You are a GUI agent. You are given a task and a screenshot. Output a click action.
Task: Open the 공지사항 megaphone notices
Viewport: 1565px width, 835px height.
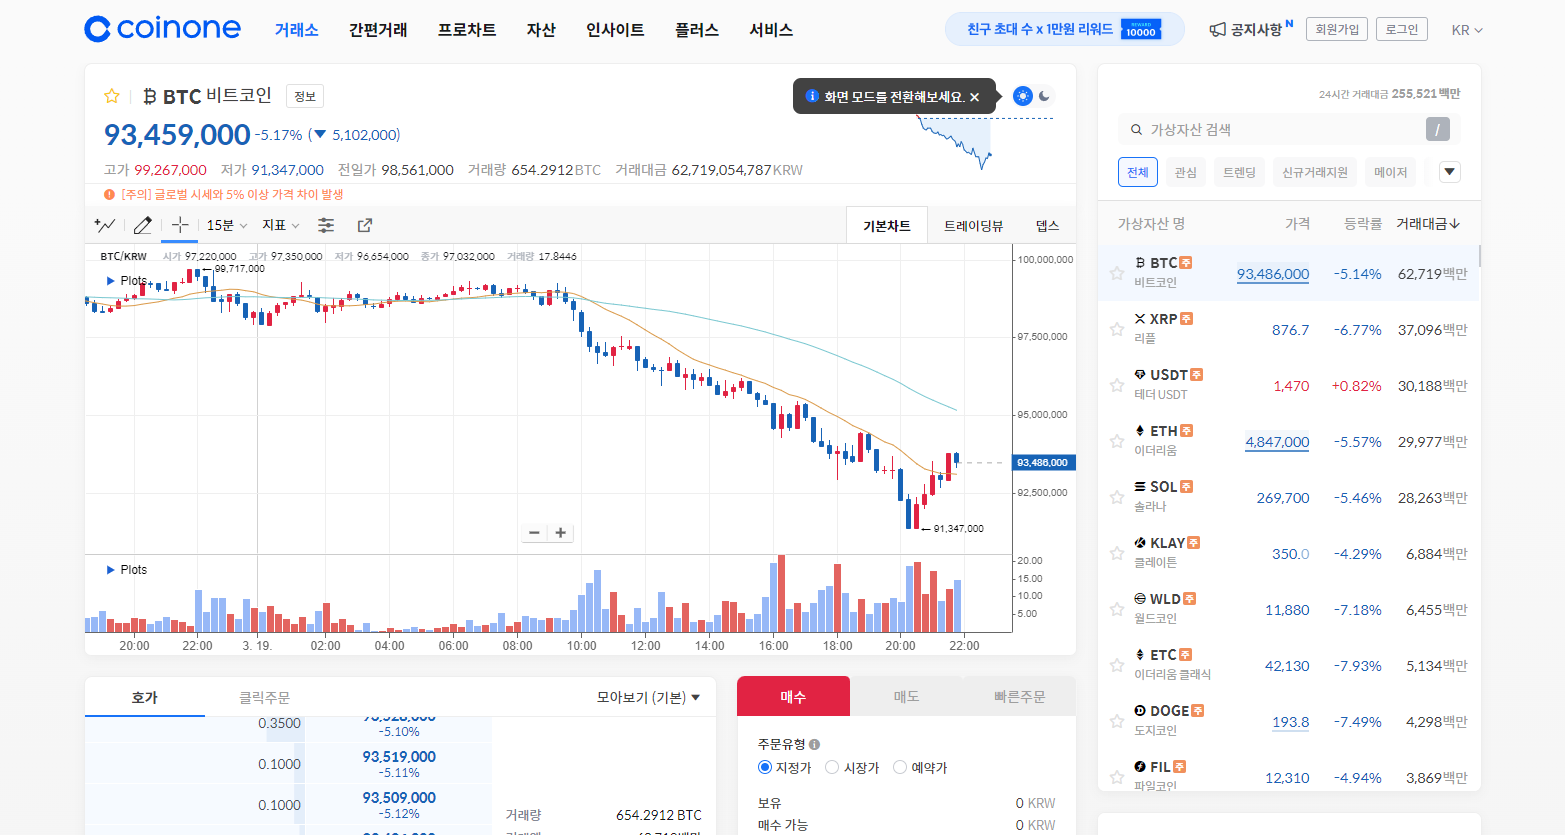pos(1250,29)
